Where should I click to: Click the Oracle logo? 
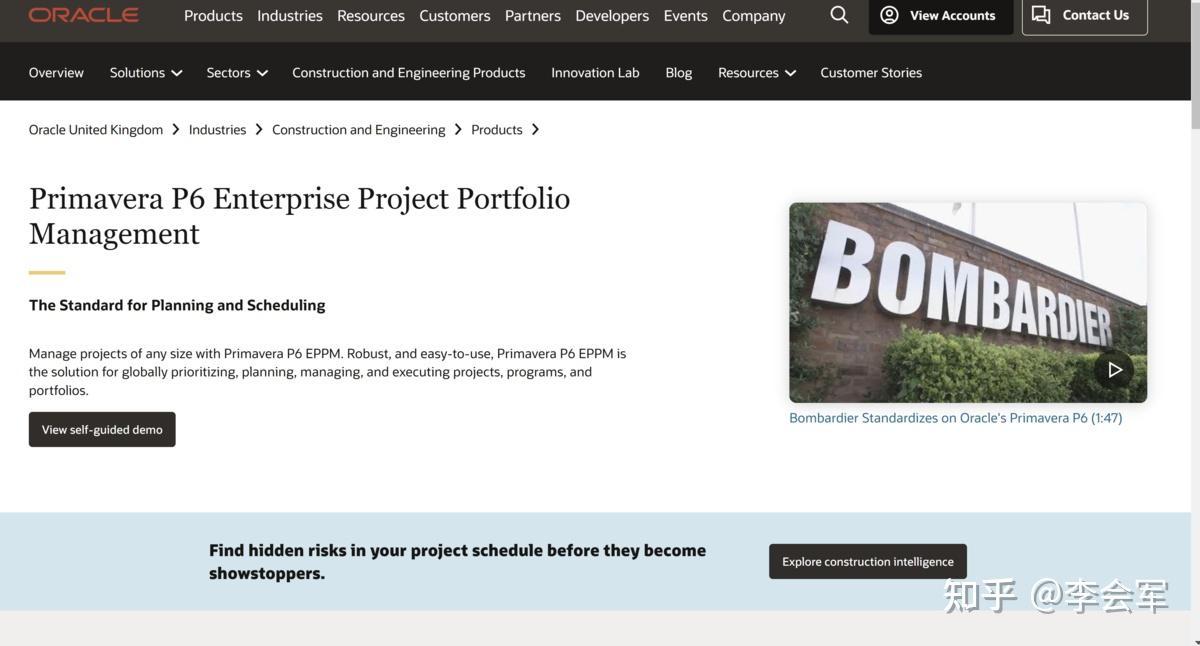click(83, 15)
